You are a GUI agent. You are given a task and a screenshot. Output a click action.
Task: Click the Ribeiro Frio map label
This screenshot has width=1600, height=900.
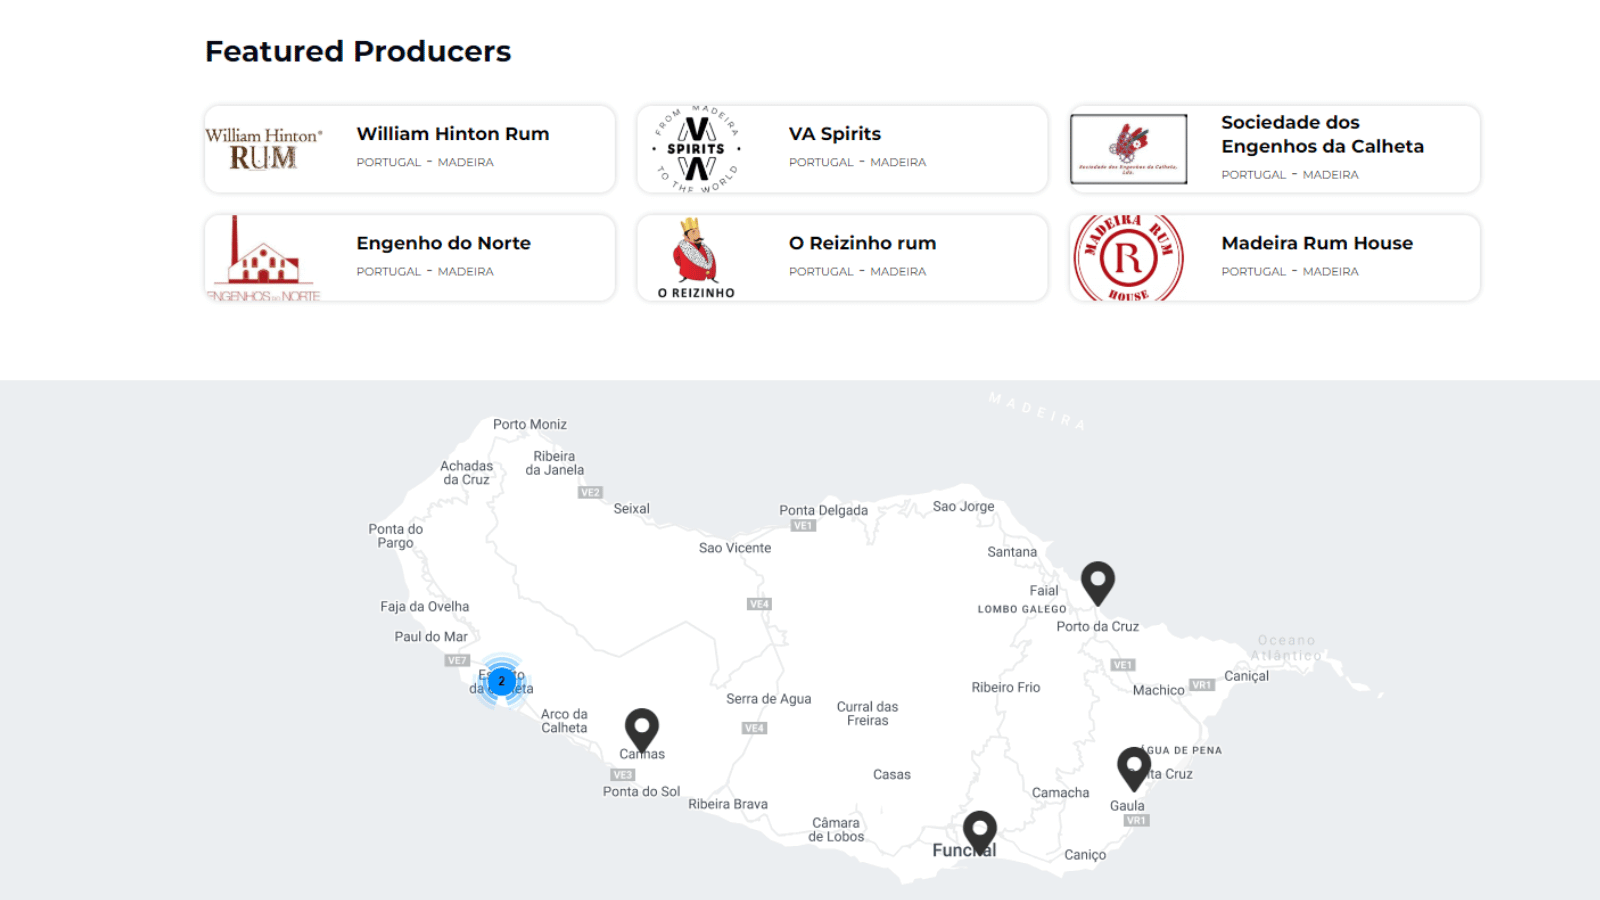[x=1006, y=687]
